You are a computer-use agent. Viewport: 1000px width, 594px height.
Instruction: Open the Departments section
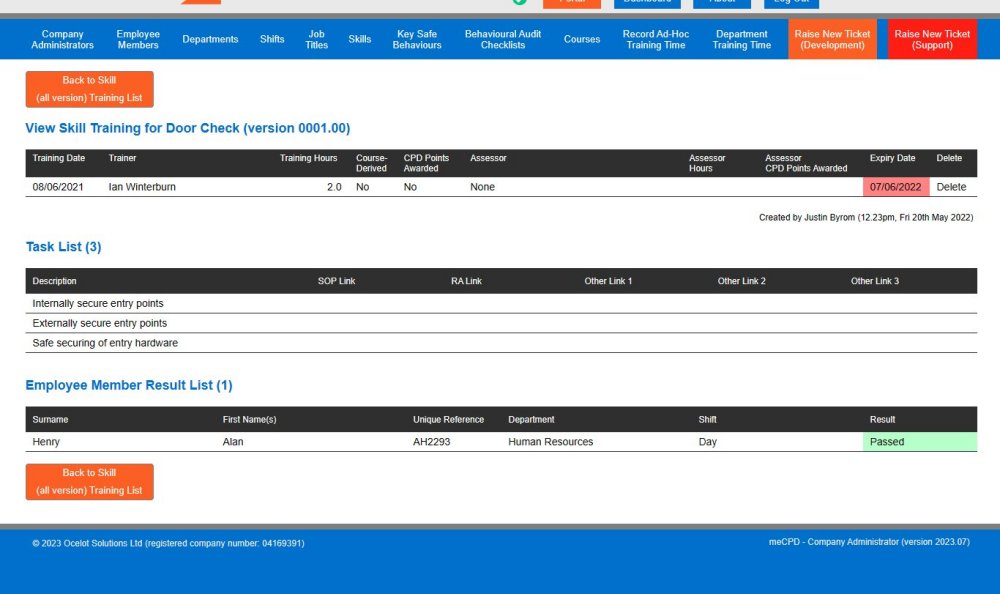point(210,39)
